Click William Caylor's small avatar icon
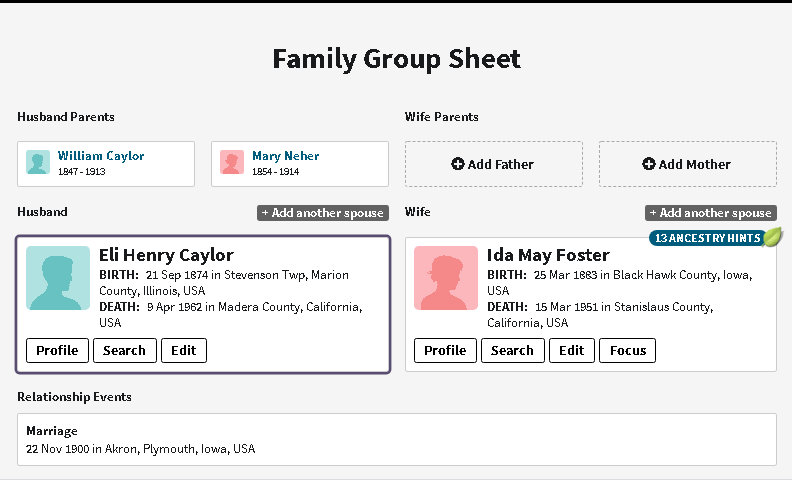Viewport: 792px width, 485px height. tap(38, 163)
